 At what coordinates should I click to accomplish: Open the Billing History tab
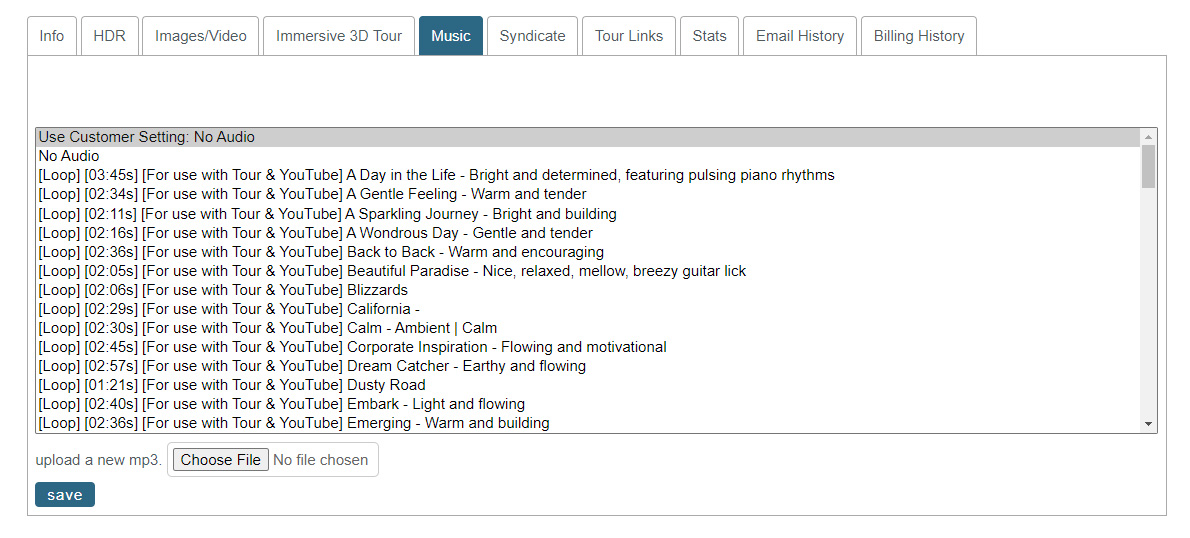point(918,36)
